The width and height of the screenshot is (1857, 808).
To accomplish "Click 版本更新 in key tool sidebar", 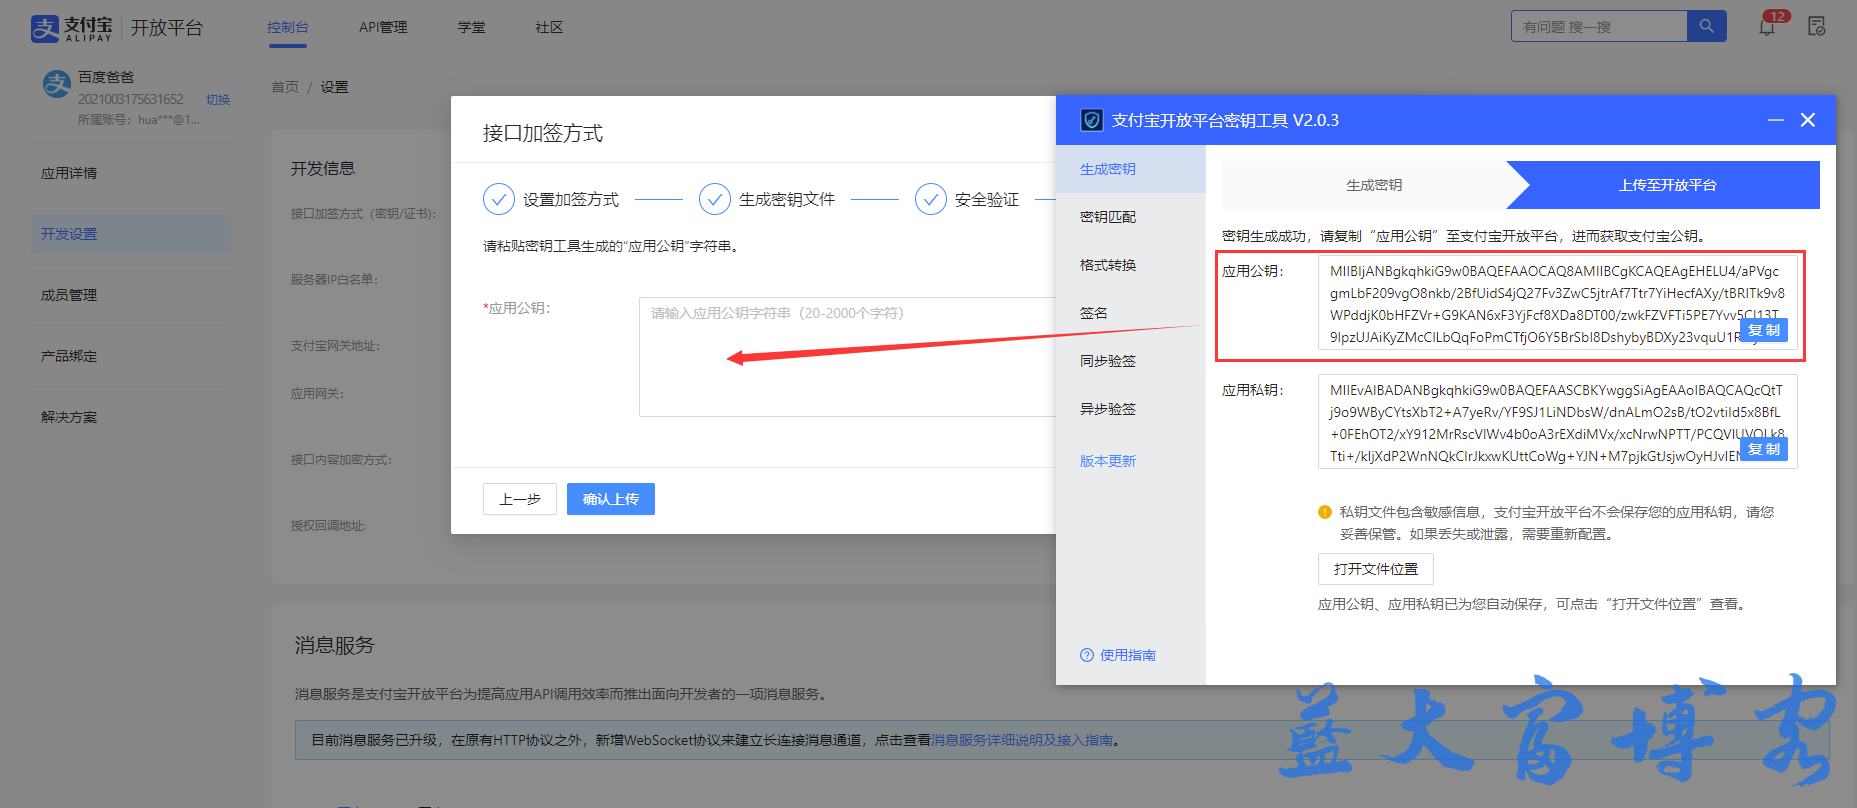I will [x=1108, y=461].
